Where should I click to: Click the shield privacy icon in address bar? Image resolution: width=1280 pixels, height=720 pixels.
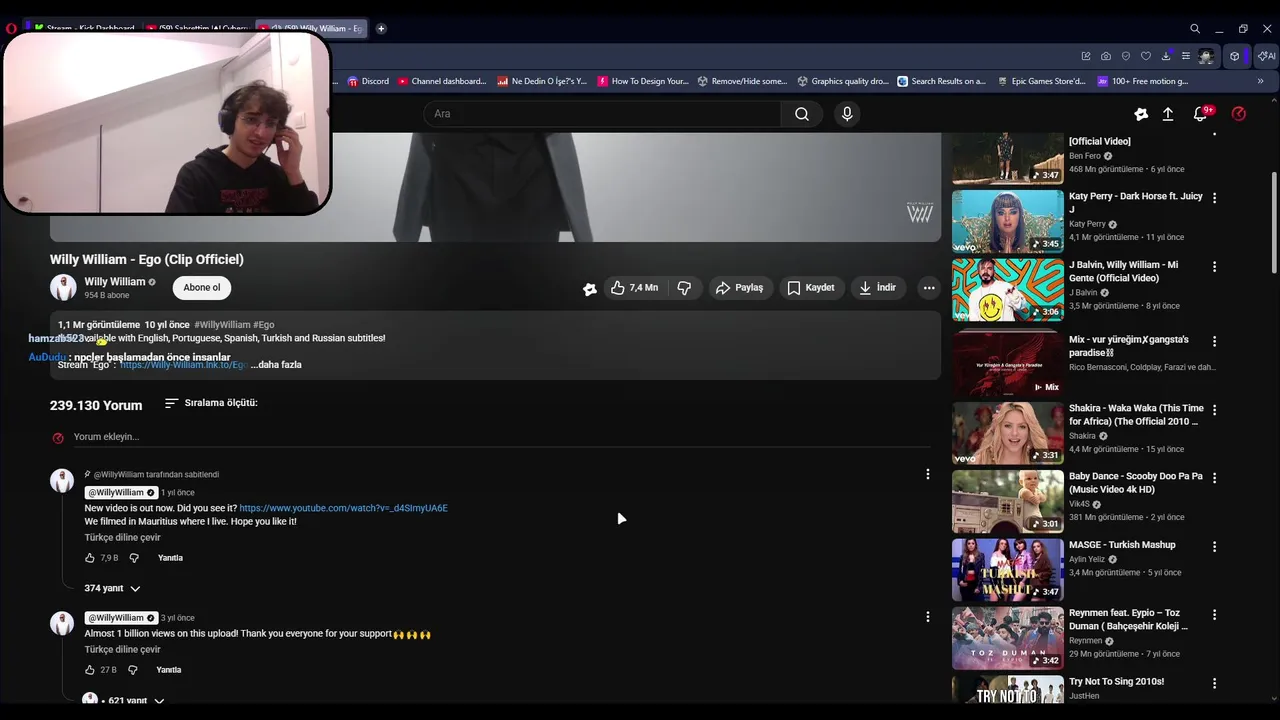click(x=1126, y=56)
